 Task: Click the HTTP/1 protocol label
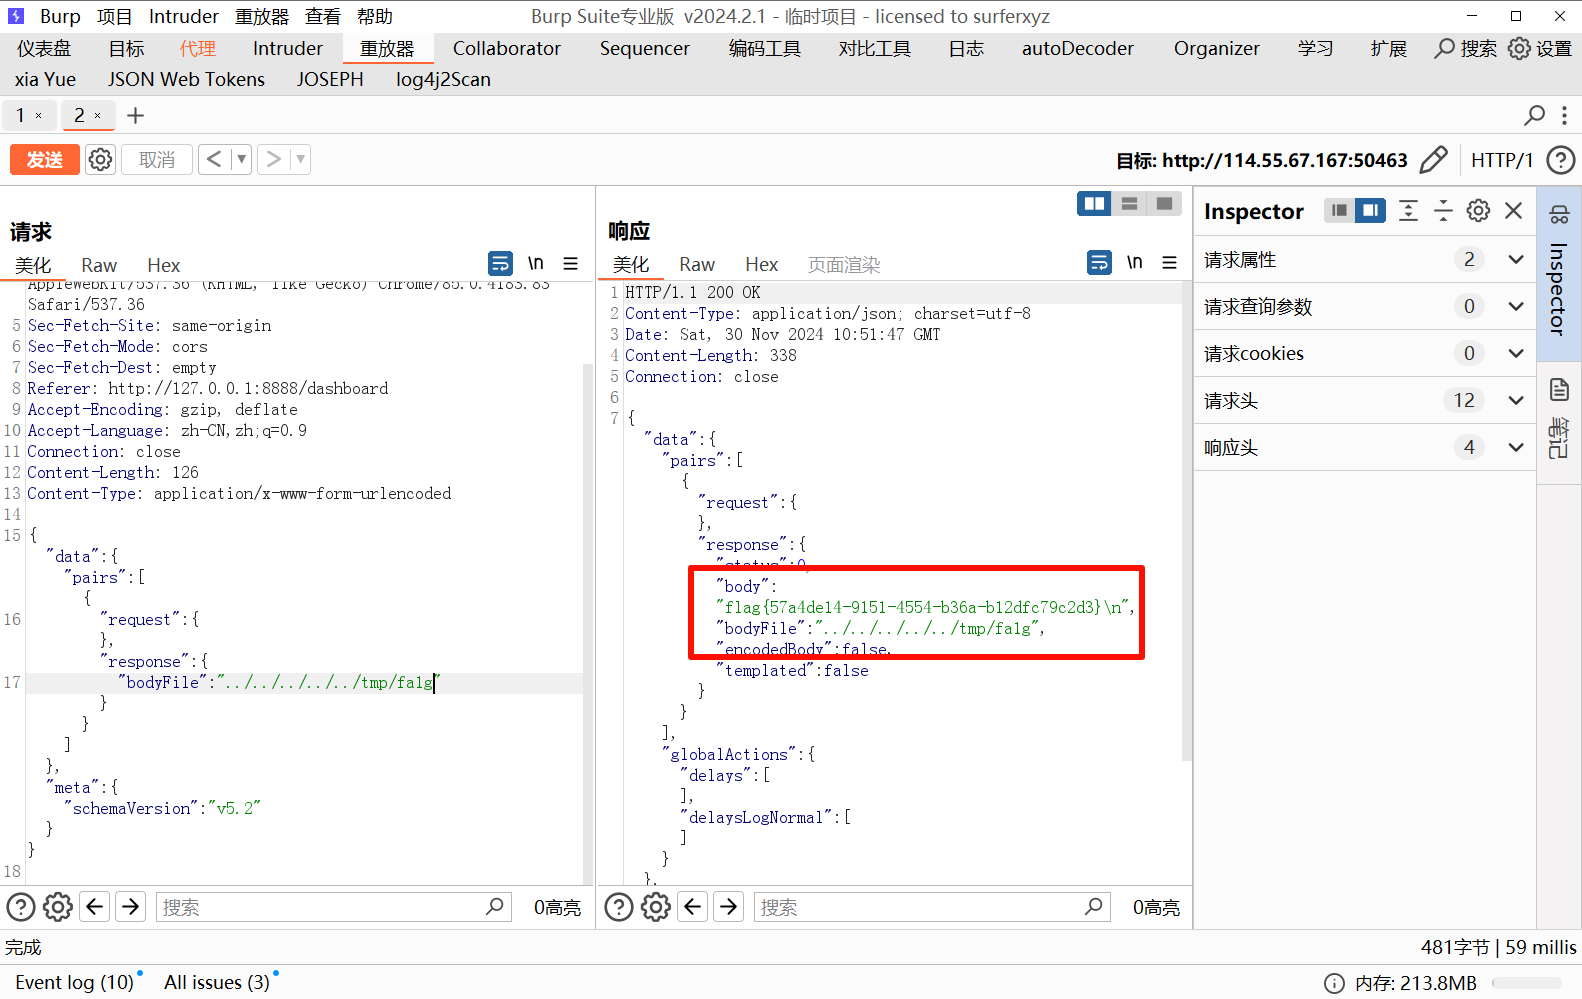(x=1502, y=160)
